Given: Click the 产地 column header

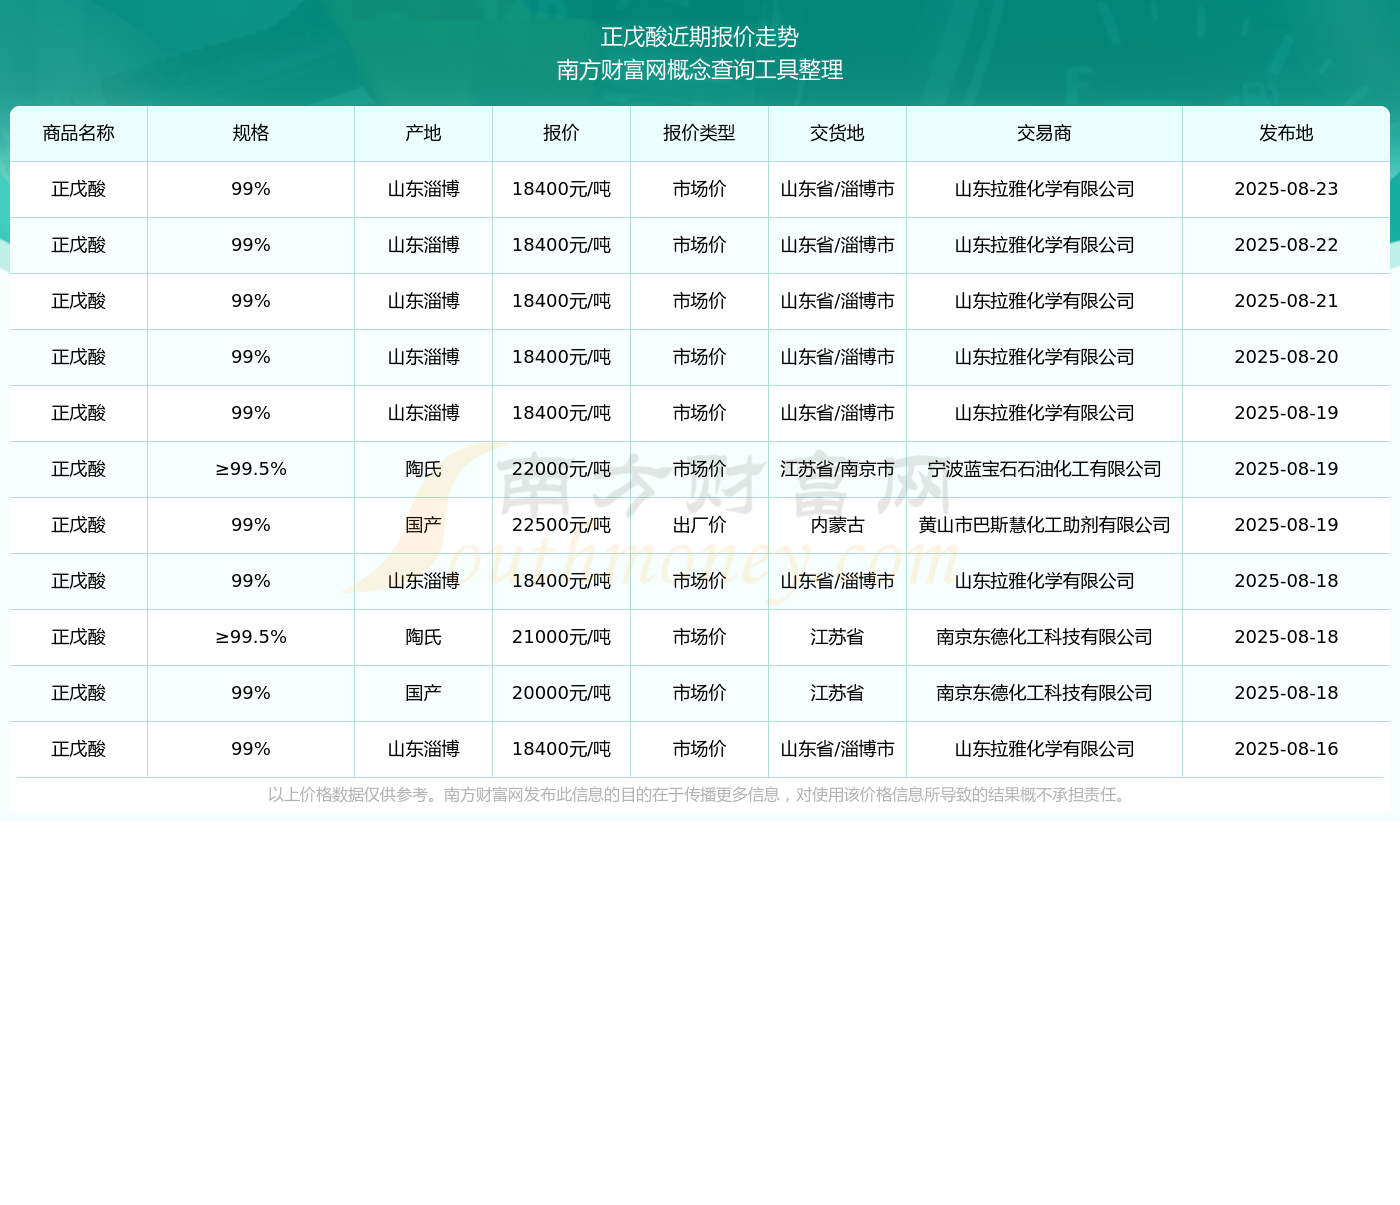Looking at the screenshot, I should coord(424,133).
